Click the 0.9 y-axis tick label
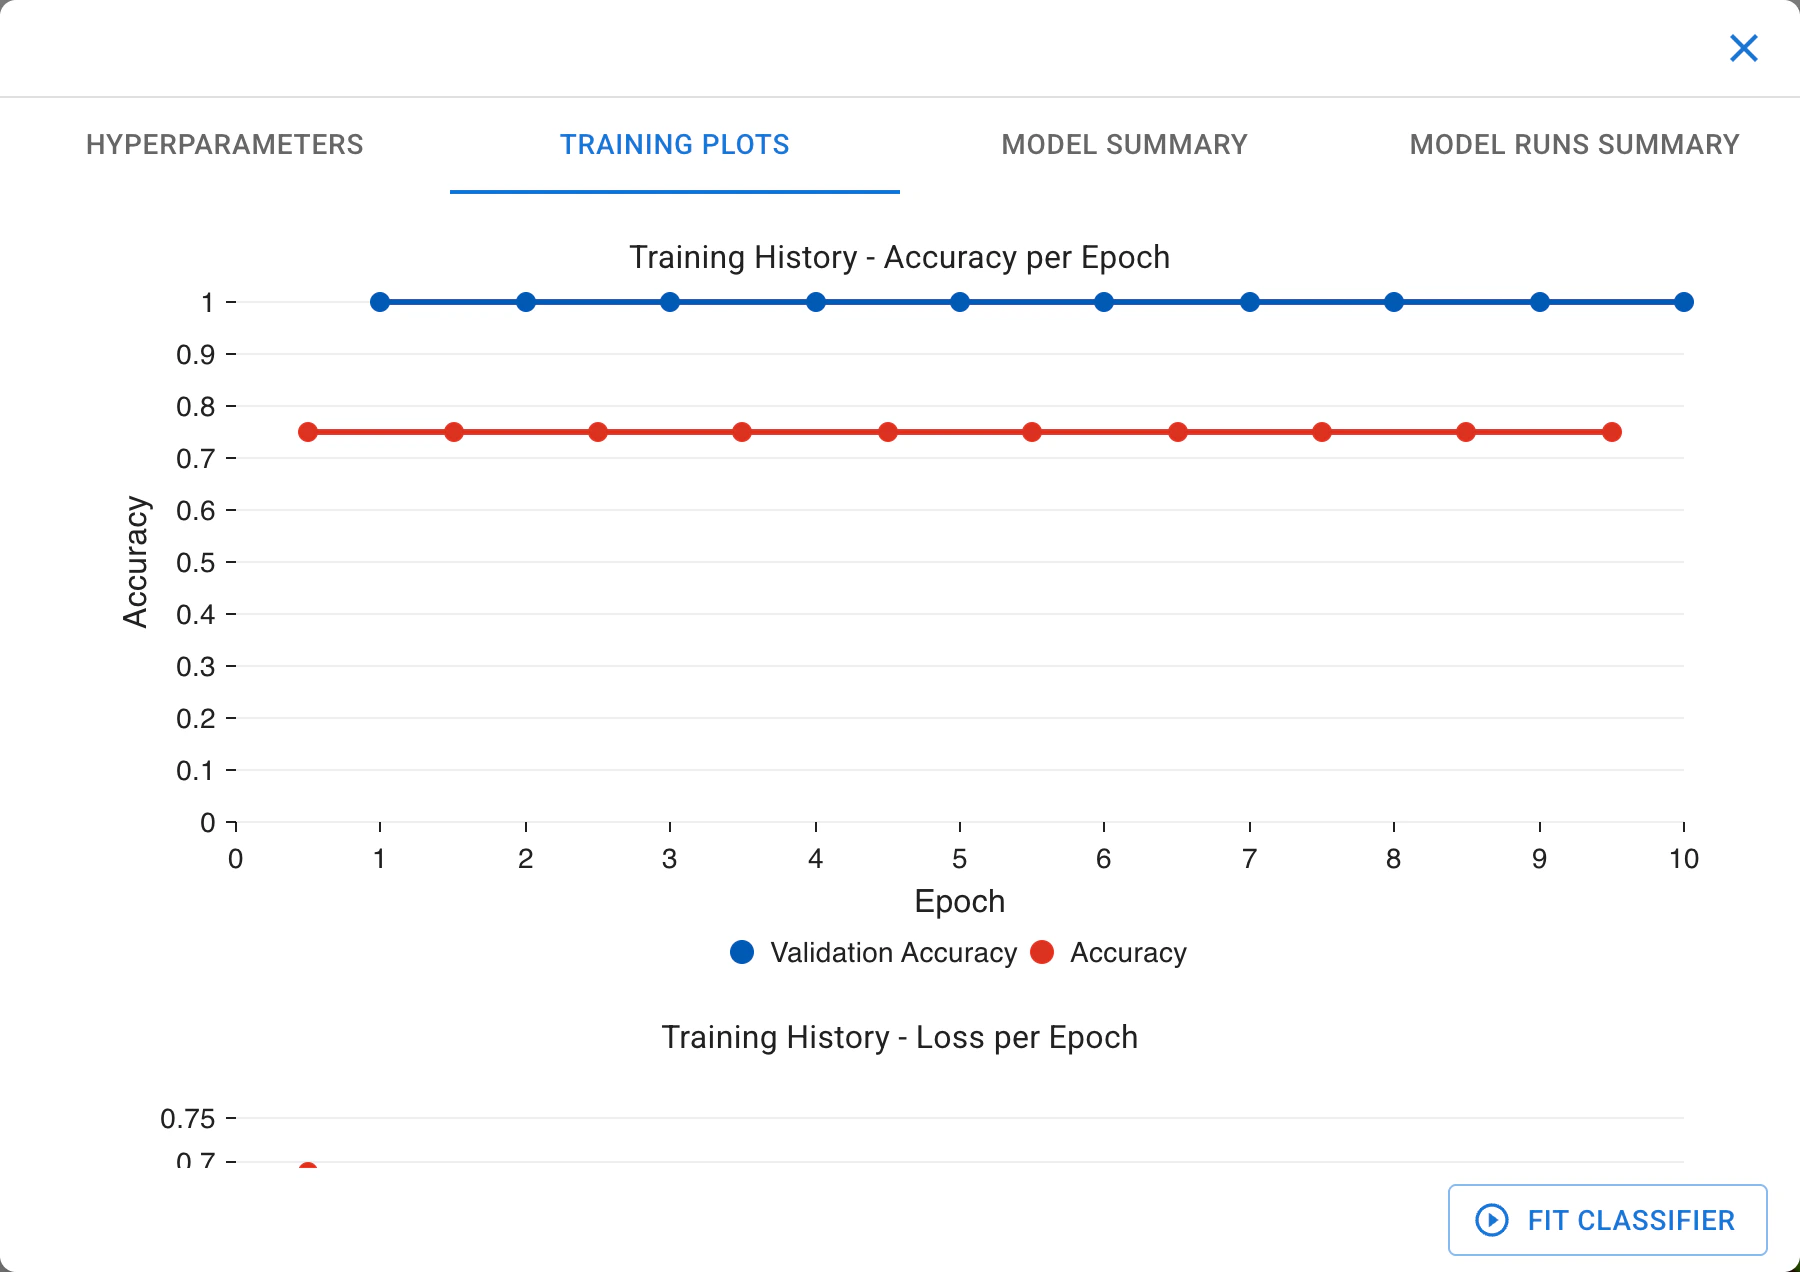1800x1272 pixels. (x=196, y=355)
